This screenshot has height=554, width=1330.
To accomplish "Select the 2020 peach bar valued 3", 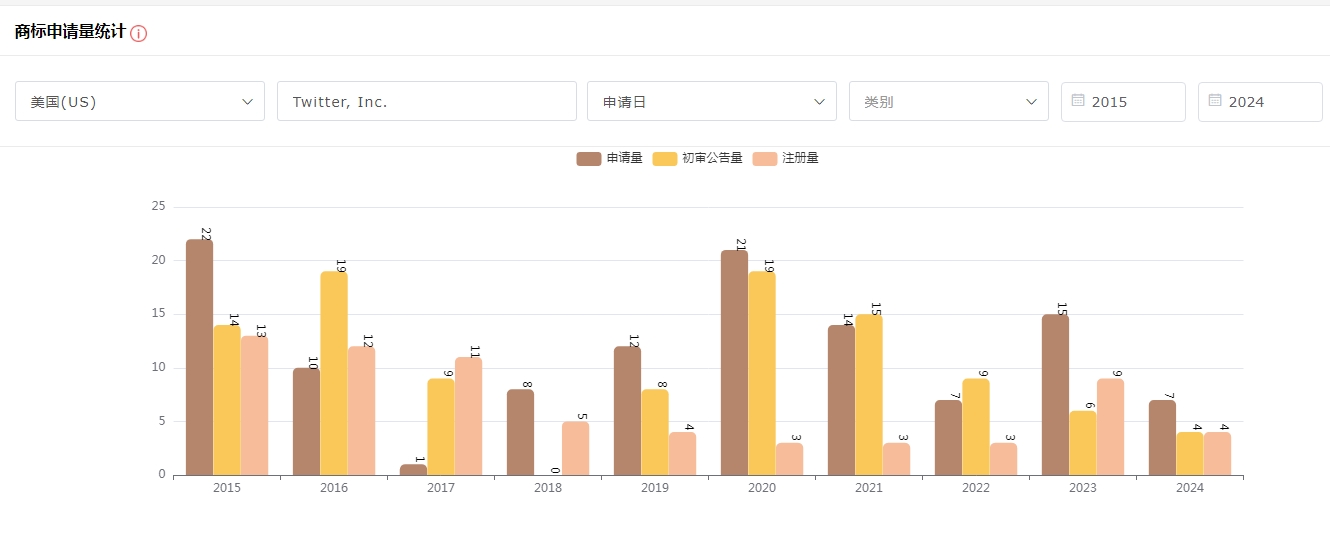I will click(x=789, y=459).
